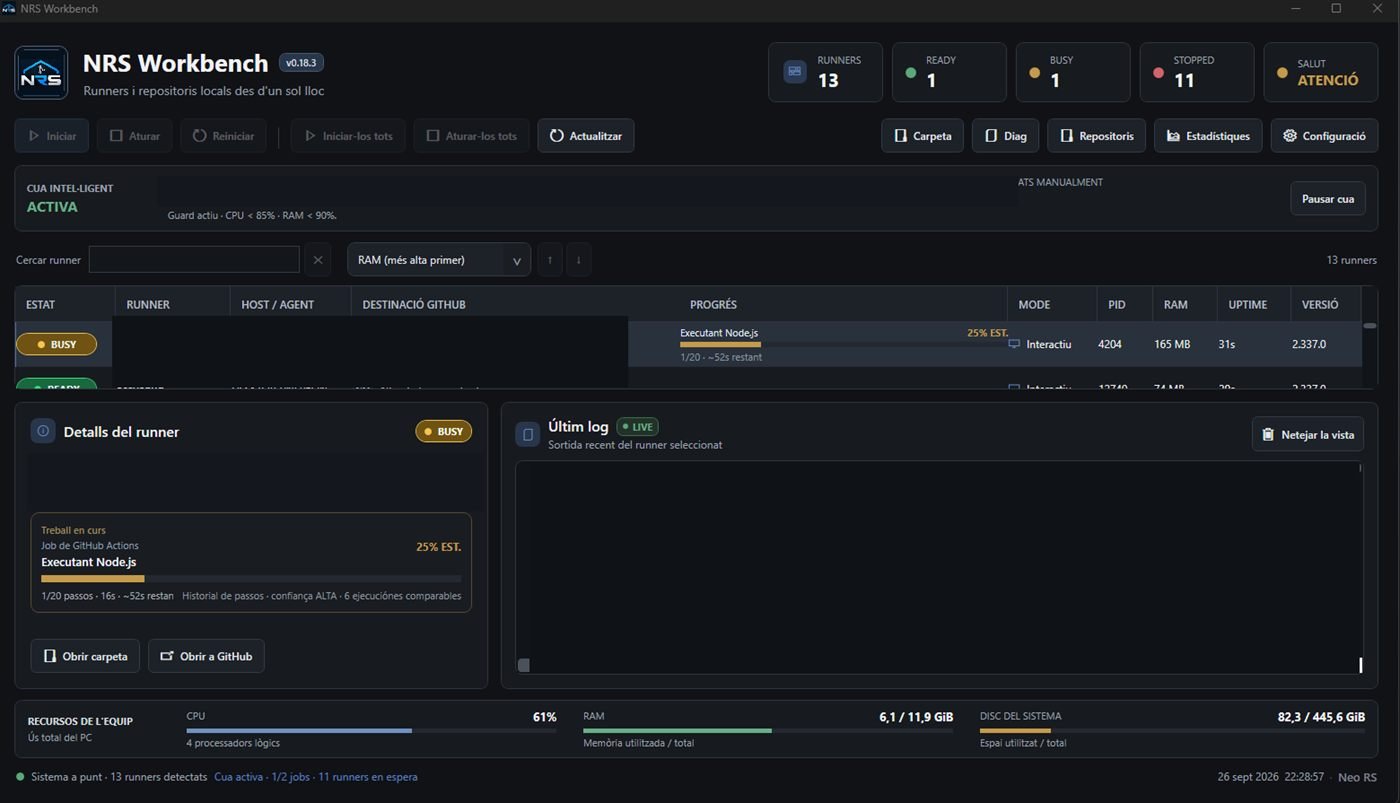Click the log icon beside Últim log
The image size is (1400, 803).
(x=527, y=434)
